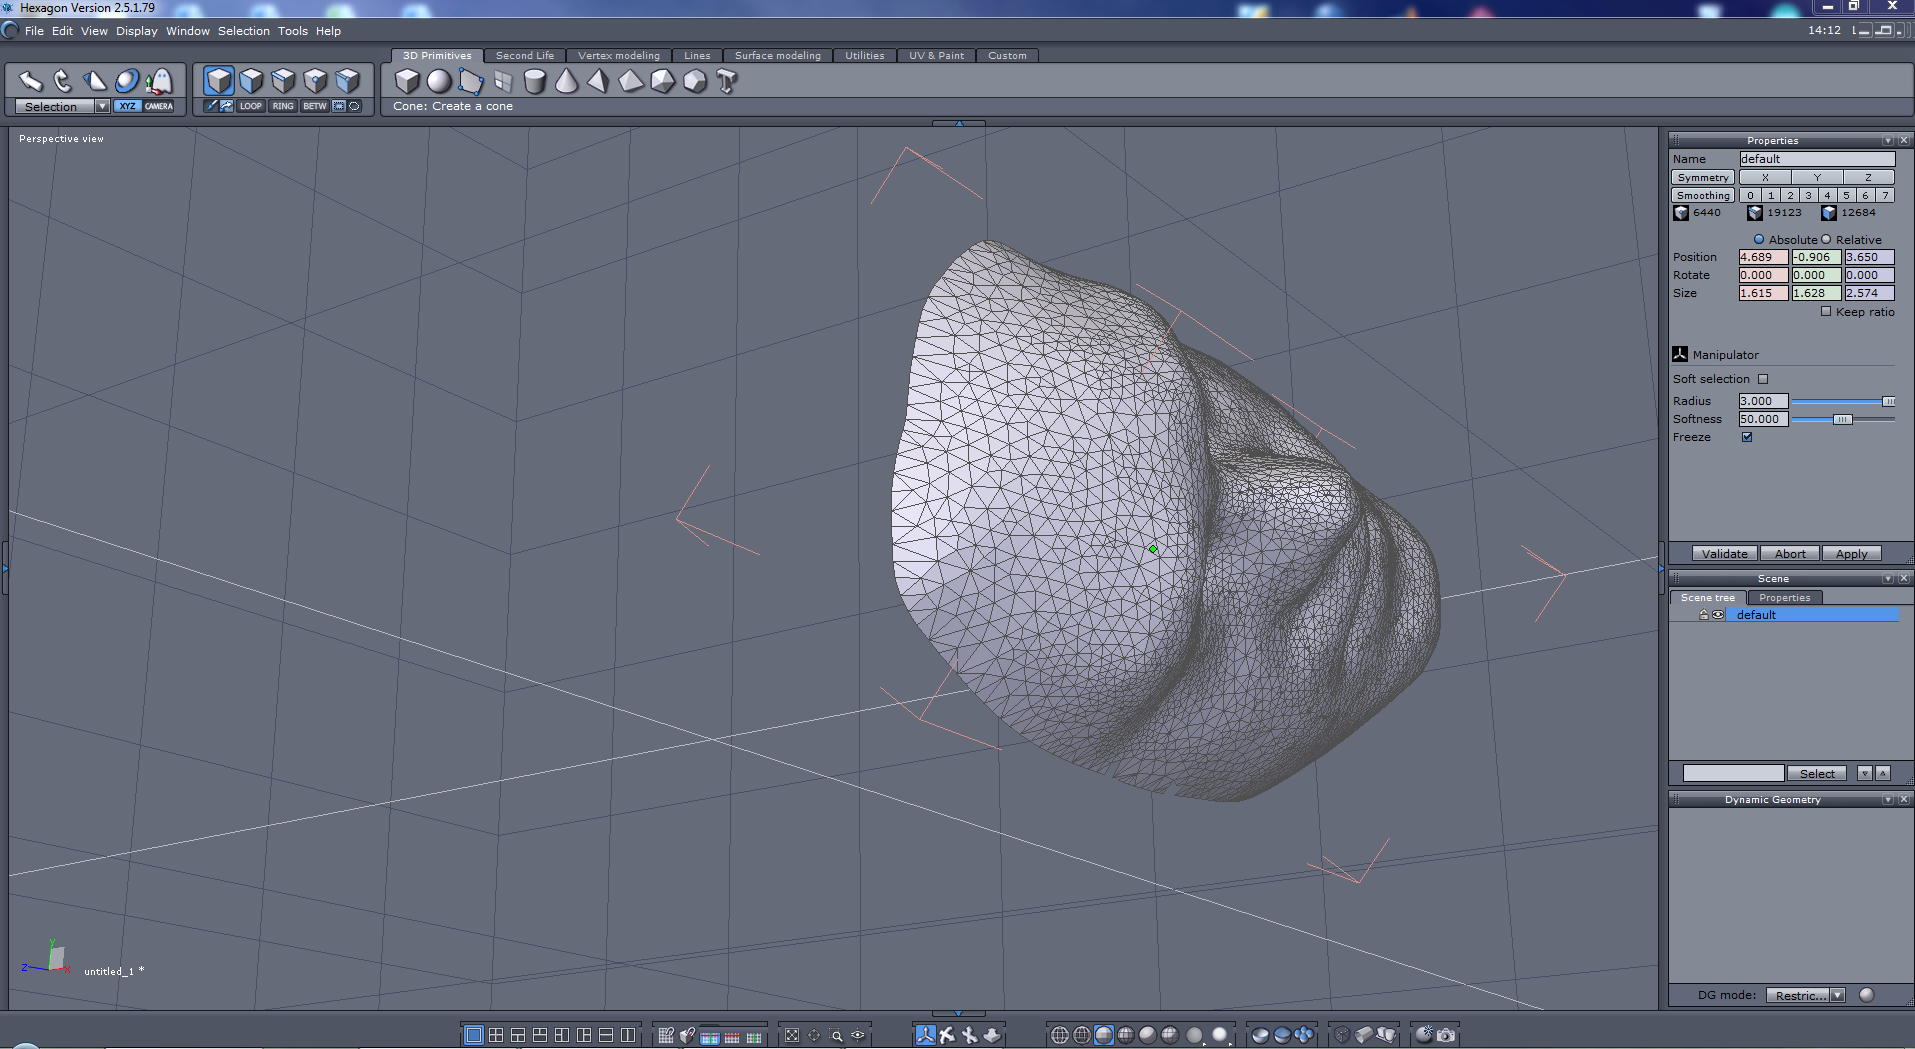Open the Scene panel options arrow
The height and width of the screenshot is (1049, 1915).
tap(1888, 578)
